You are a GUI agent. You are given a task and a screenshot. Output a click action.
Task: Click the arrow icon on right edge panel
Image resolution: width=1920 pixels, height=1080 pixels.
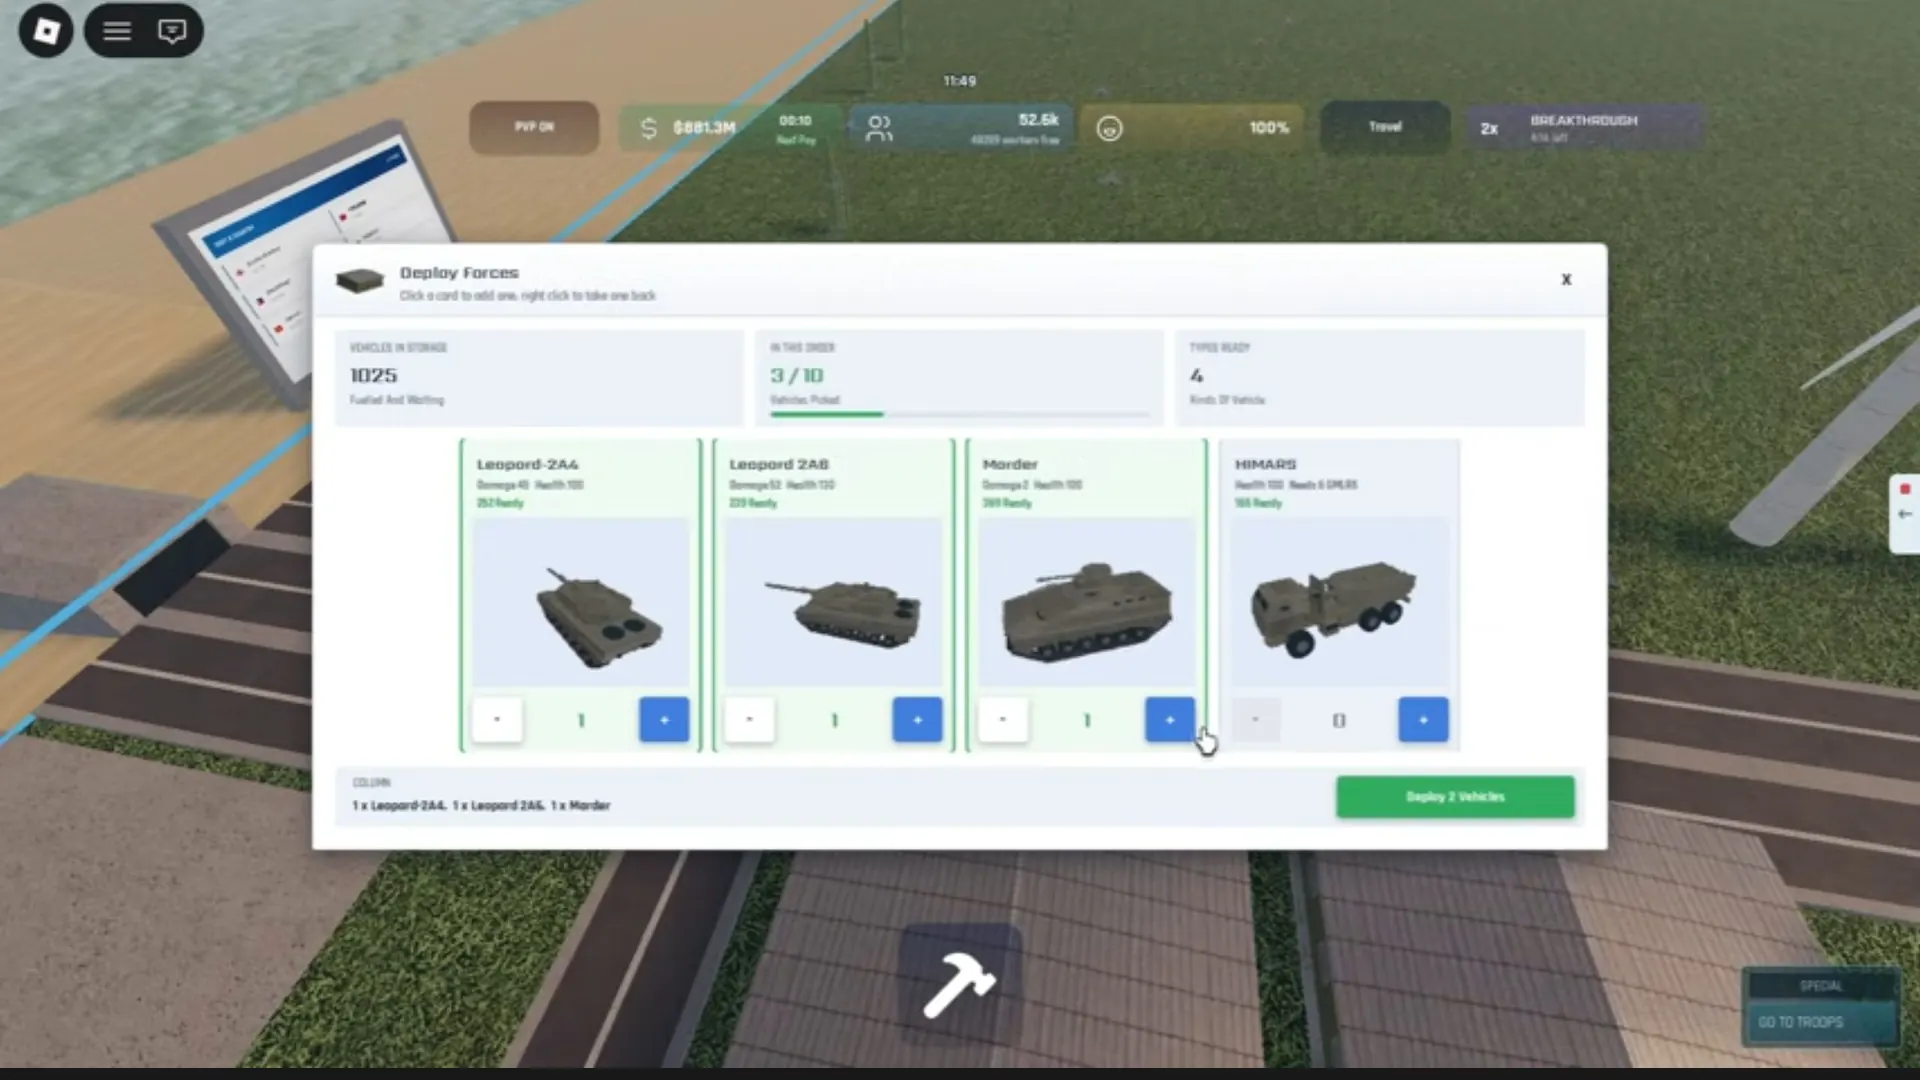(1905, 514)
